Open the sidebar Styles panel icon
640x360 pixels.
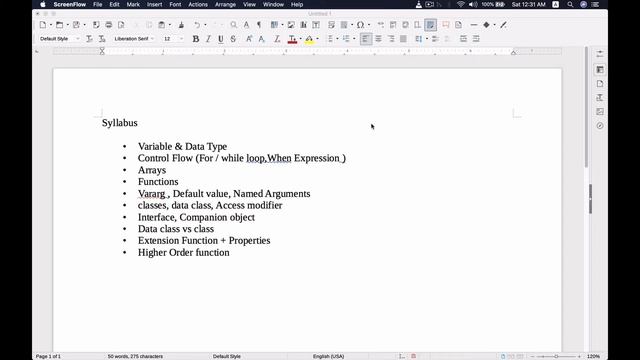click(x=600, y=98)
